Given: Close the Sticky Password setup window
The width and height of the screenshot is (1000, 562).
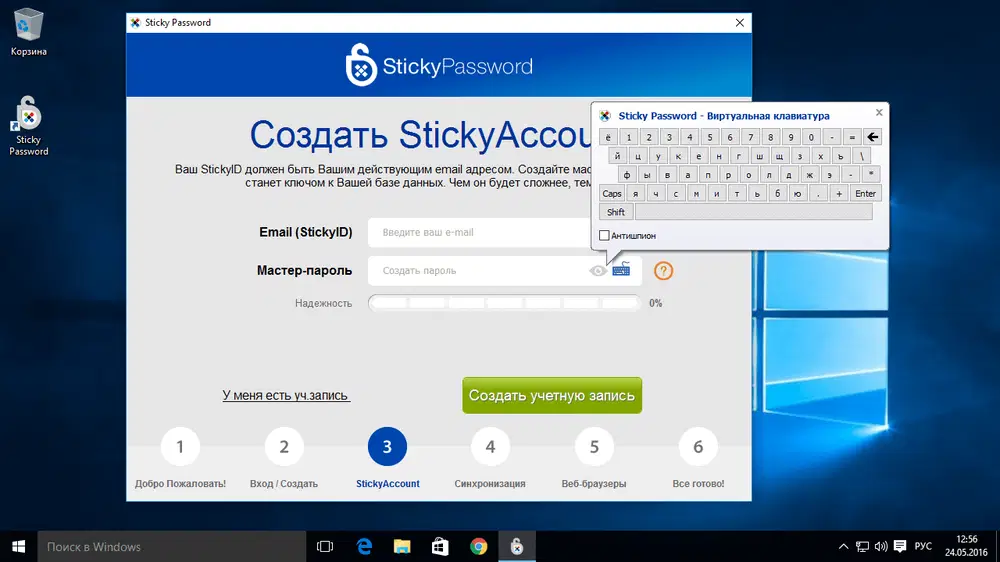Looking at the screenshot, I should tap(740, 22).
